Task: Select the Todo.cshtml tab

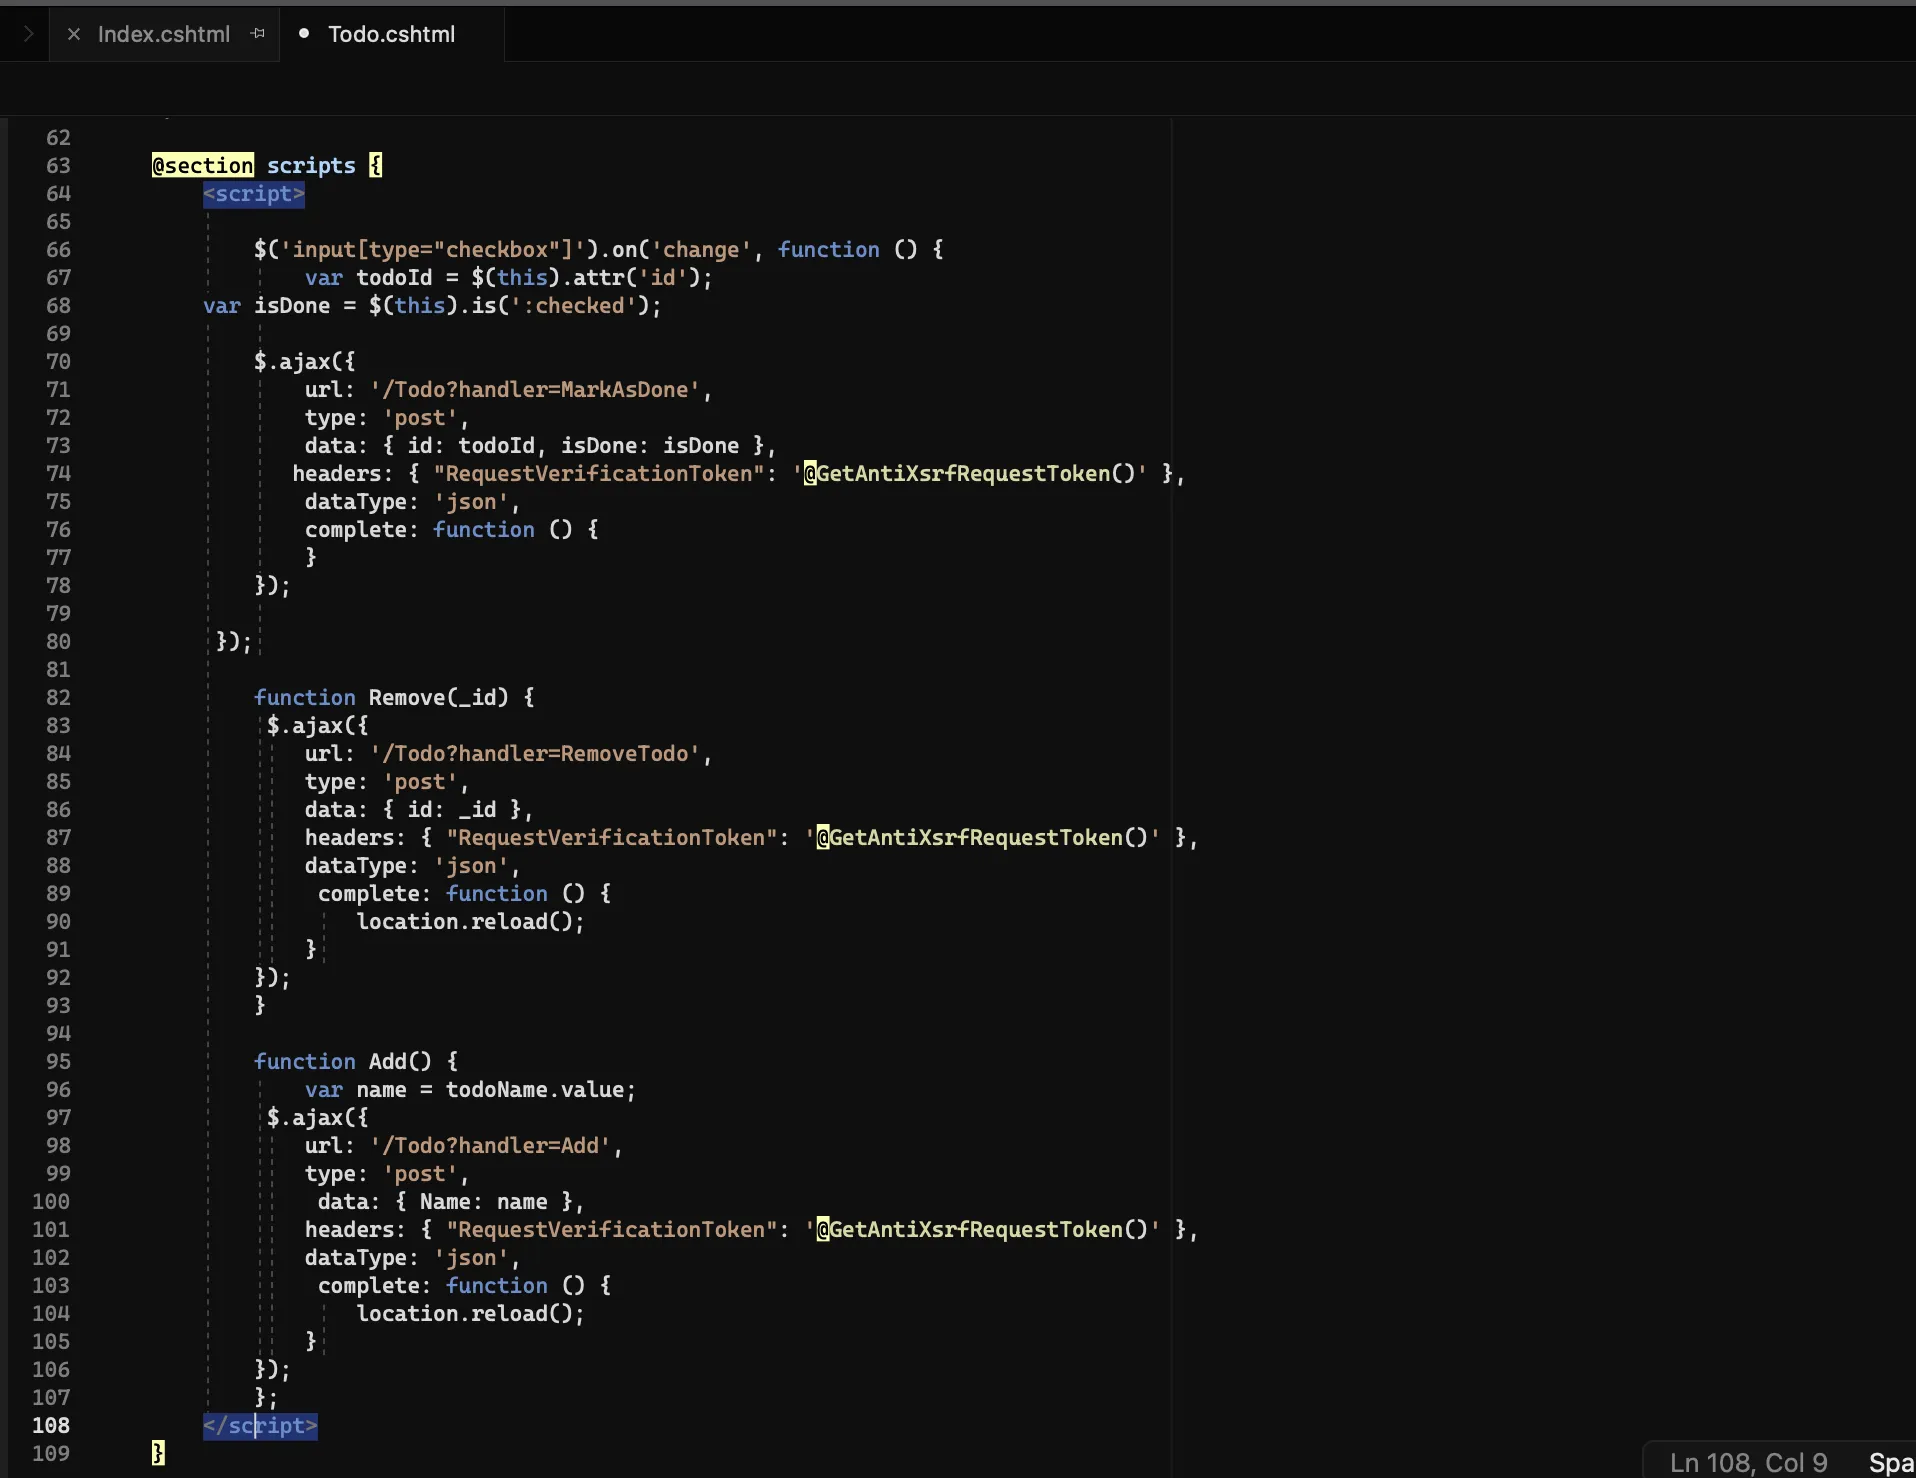Action: pos(390,34)
